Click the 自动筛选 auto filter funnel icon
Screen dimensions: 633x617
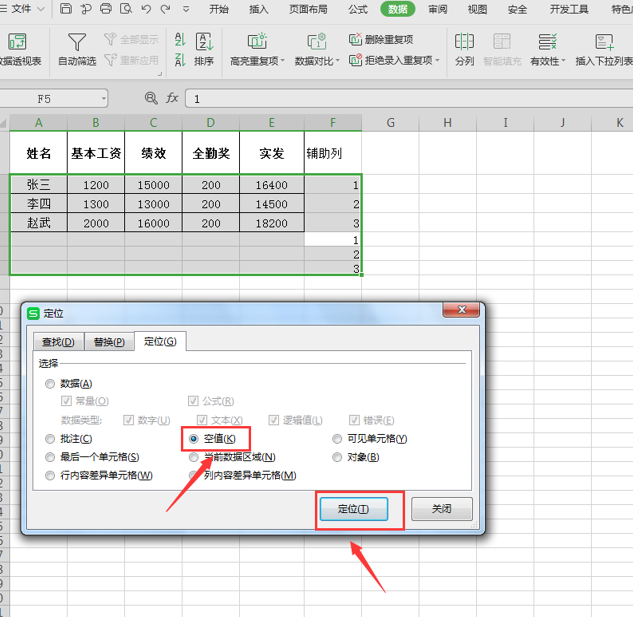(77, 42)
